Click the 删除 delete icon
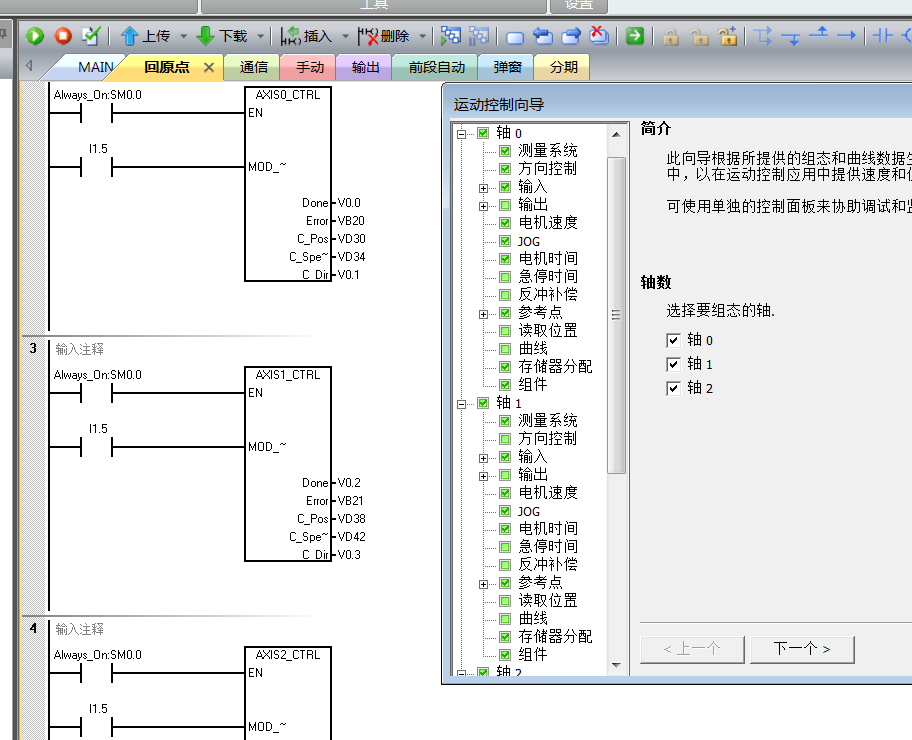The height and width of the screenshot is (740, 912). (368, 36)
